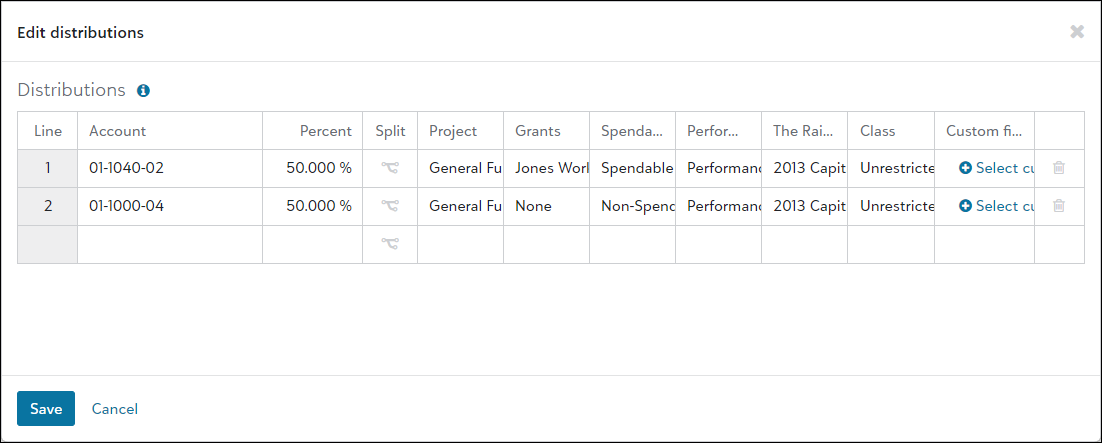
Task: Click plus icon for line 1 custom fields
Action: (x=965, y=168)
